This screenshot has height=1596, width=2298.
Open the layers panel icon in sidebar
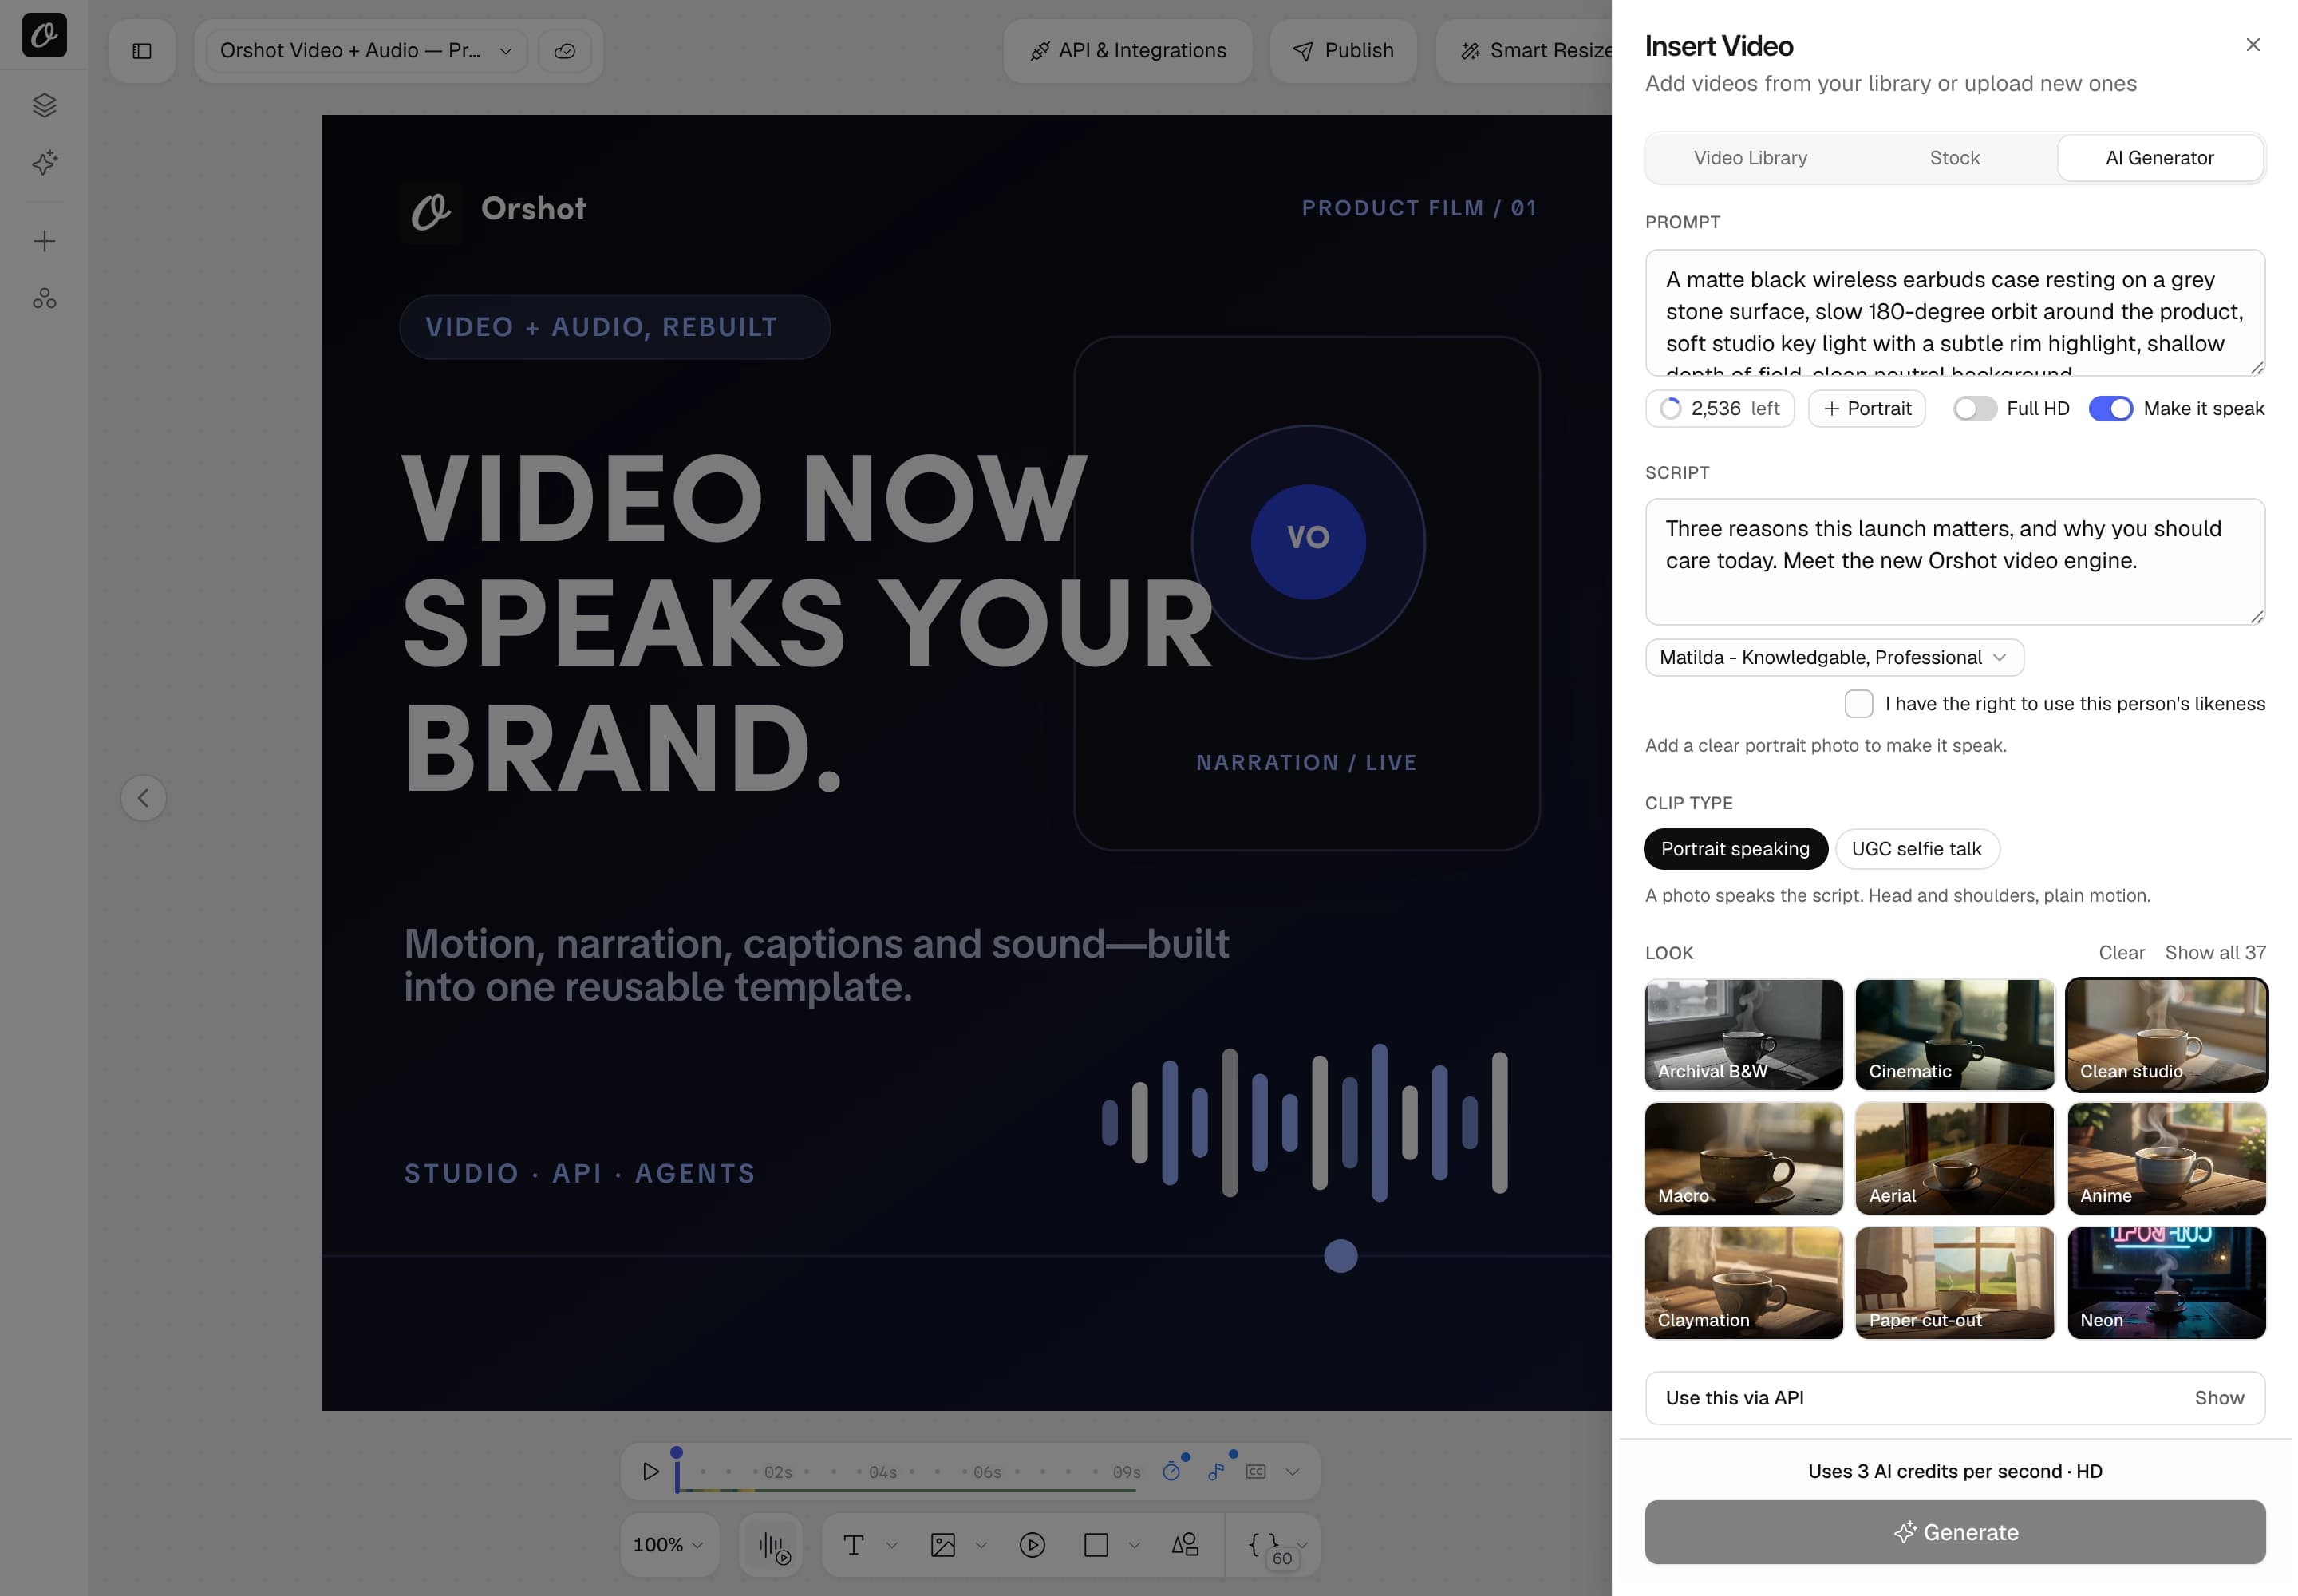(x=44, y=105)
